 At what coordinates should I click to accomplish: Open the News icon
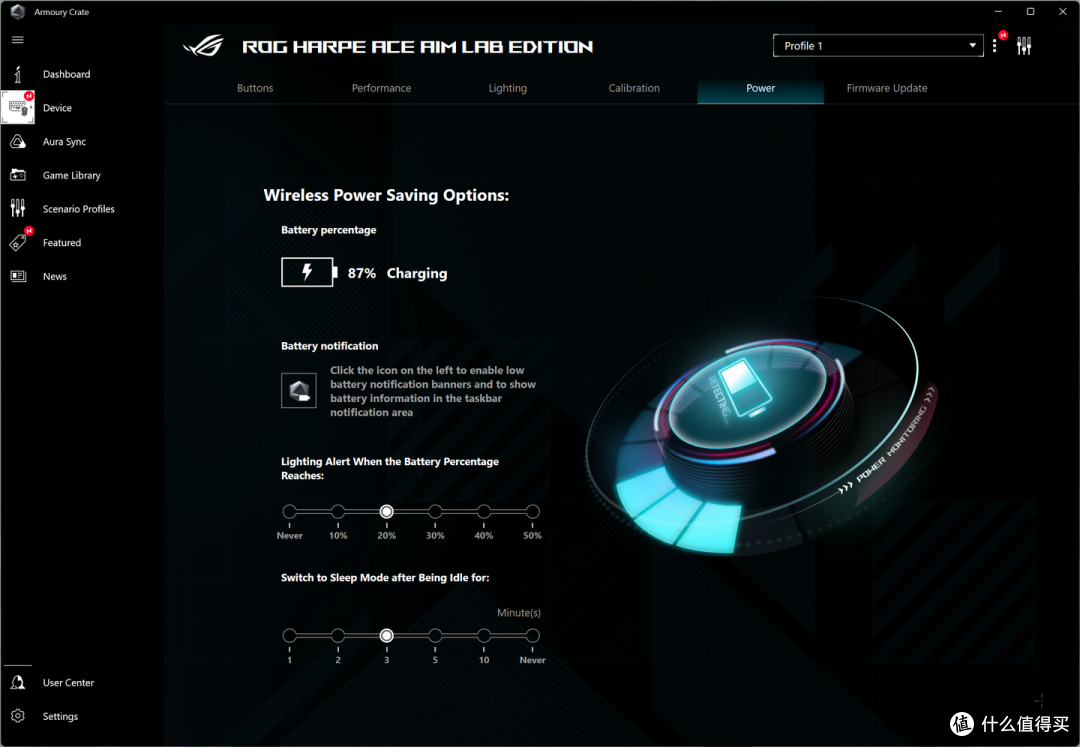click(18, 276)
